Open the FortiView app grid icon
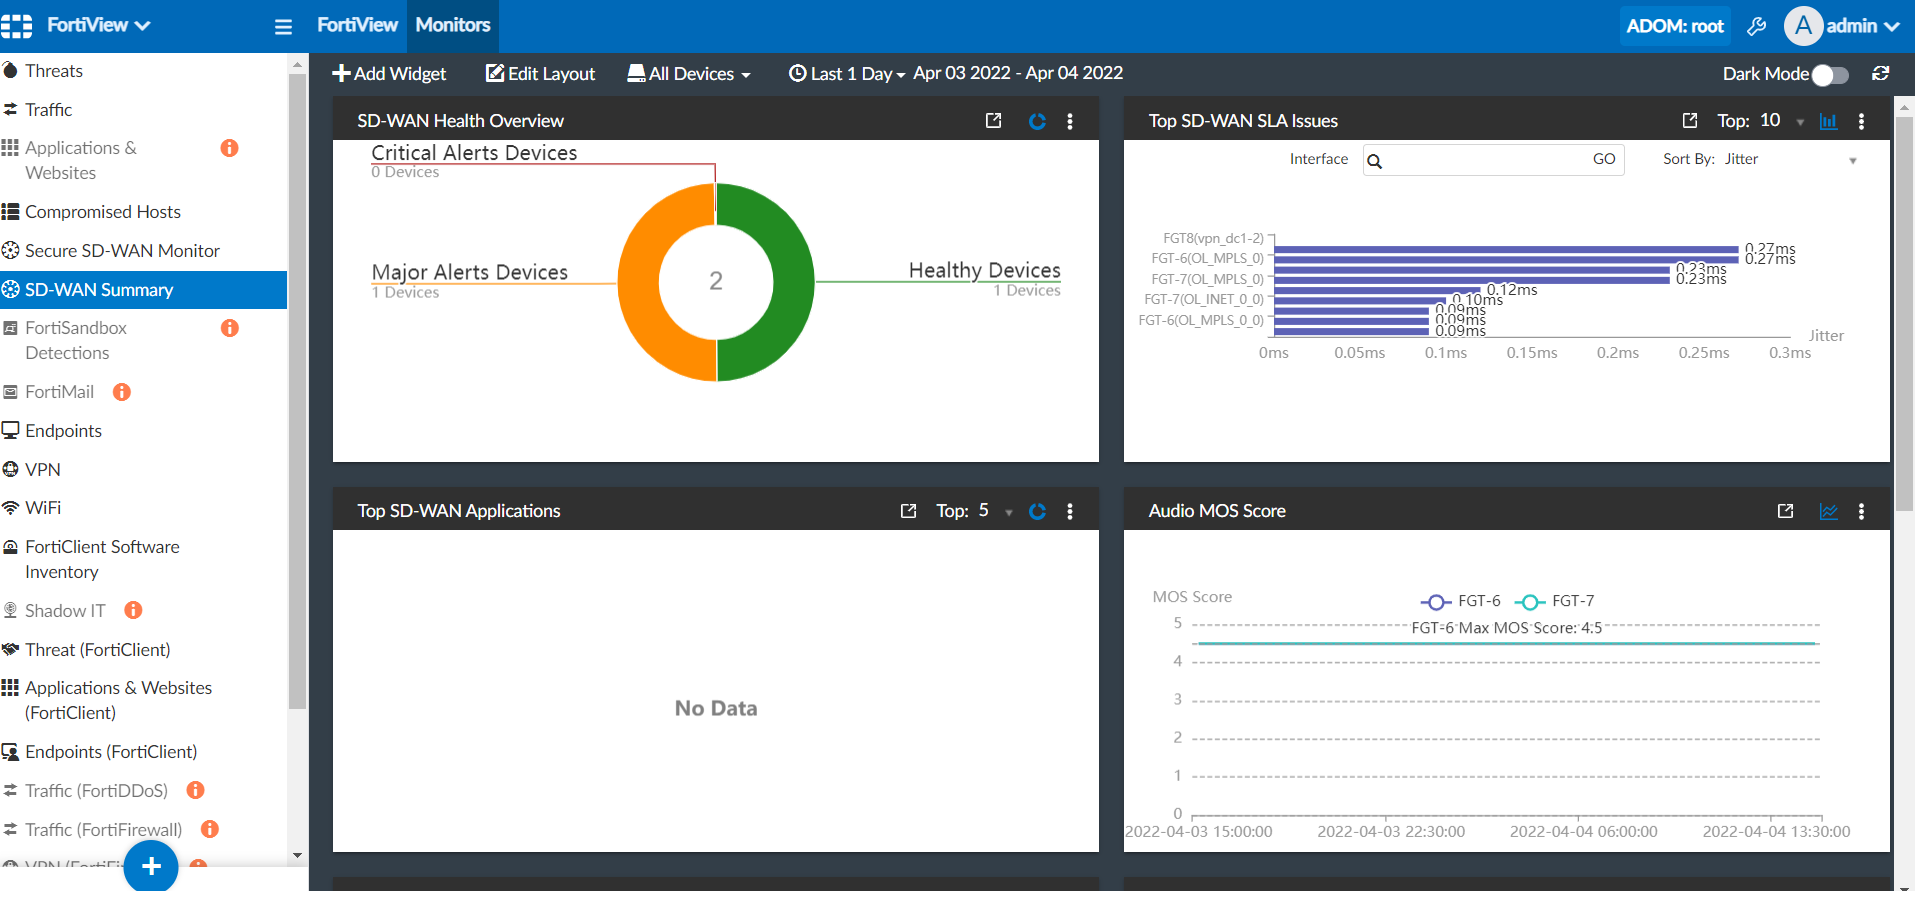Viewport: 1920px width, 898px height. pyautogui.click(x=16, y=26)
